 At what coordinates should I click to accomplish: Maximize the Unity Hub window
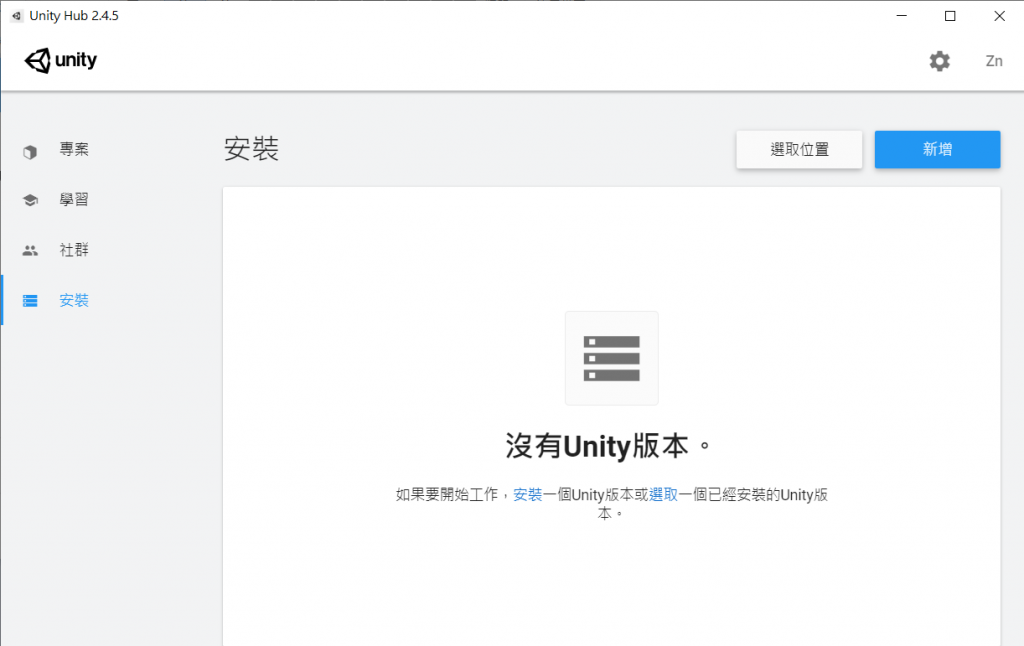(950, 16)
